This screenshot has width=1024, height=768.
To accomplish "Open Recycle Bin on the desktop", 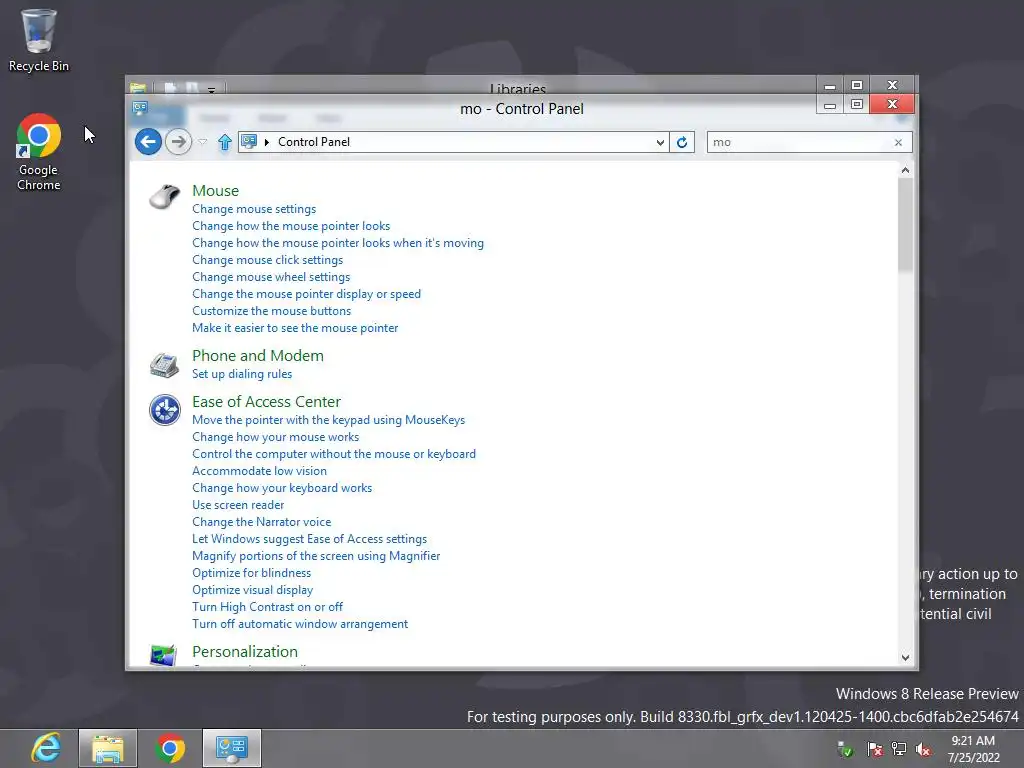I will click(39, 40).
